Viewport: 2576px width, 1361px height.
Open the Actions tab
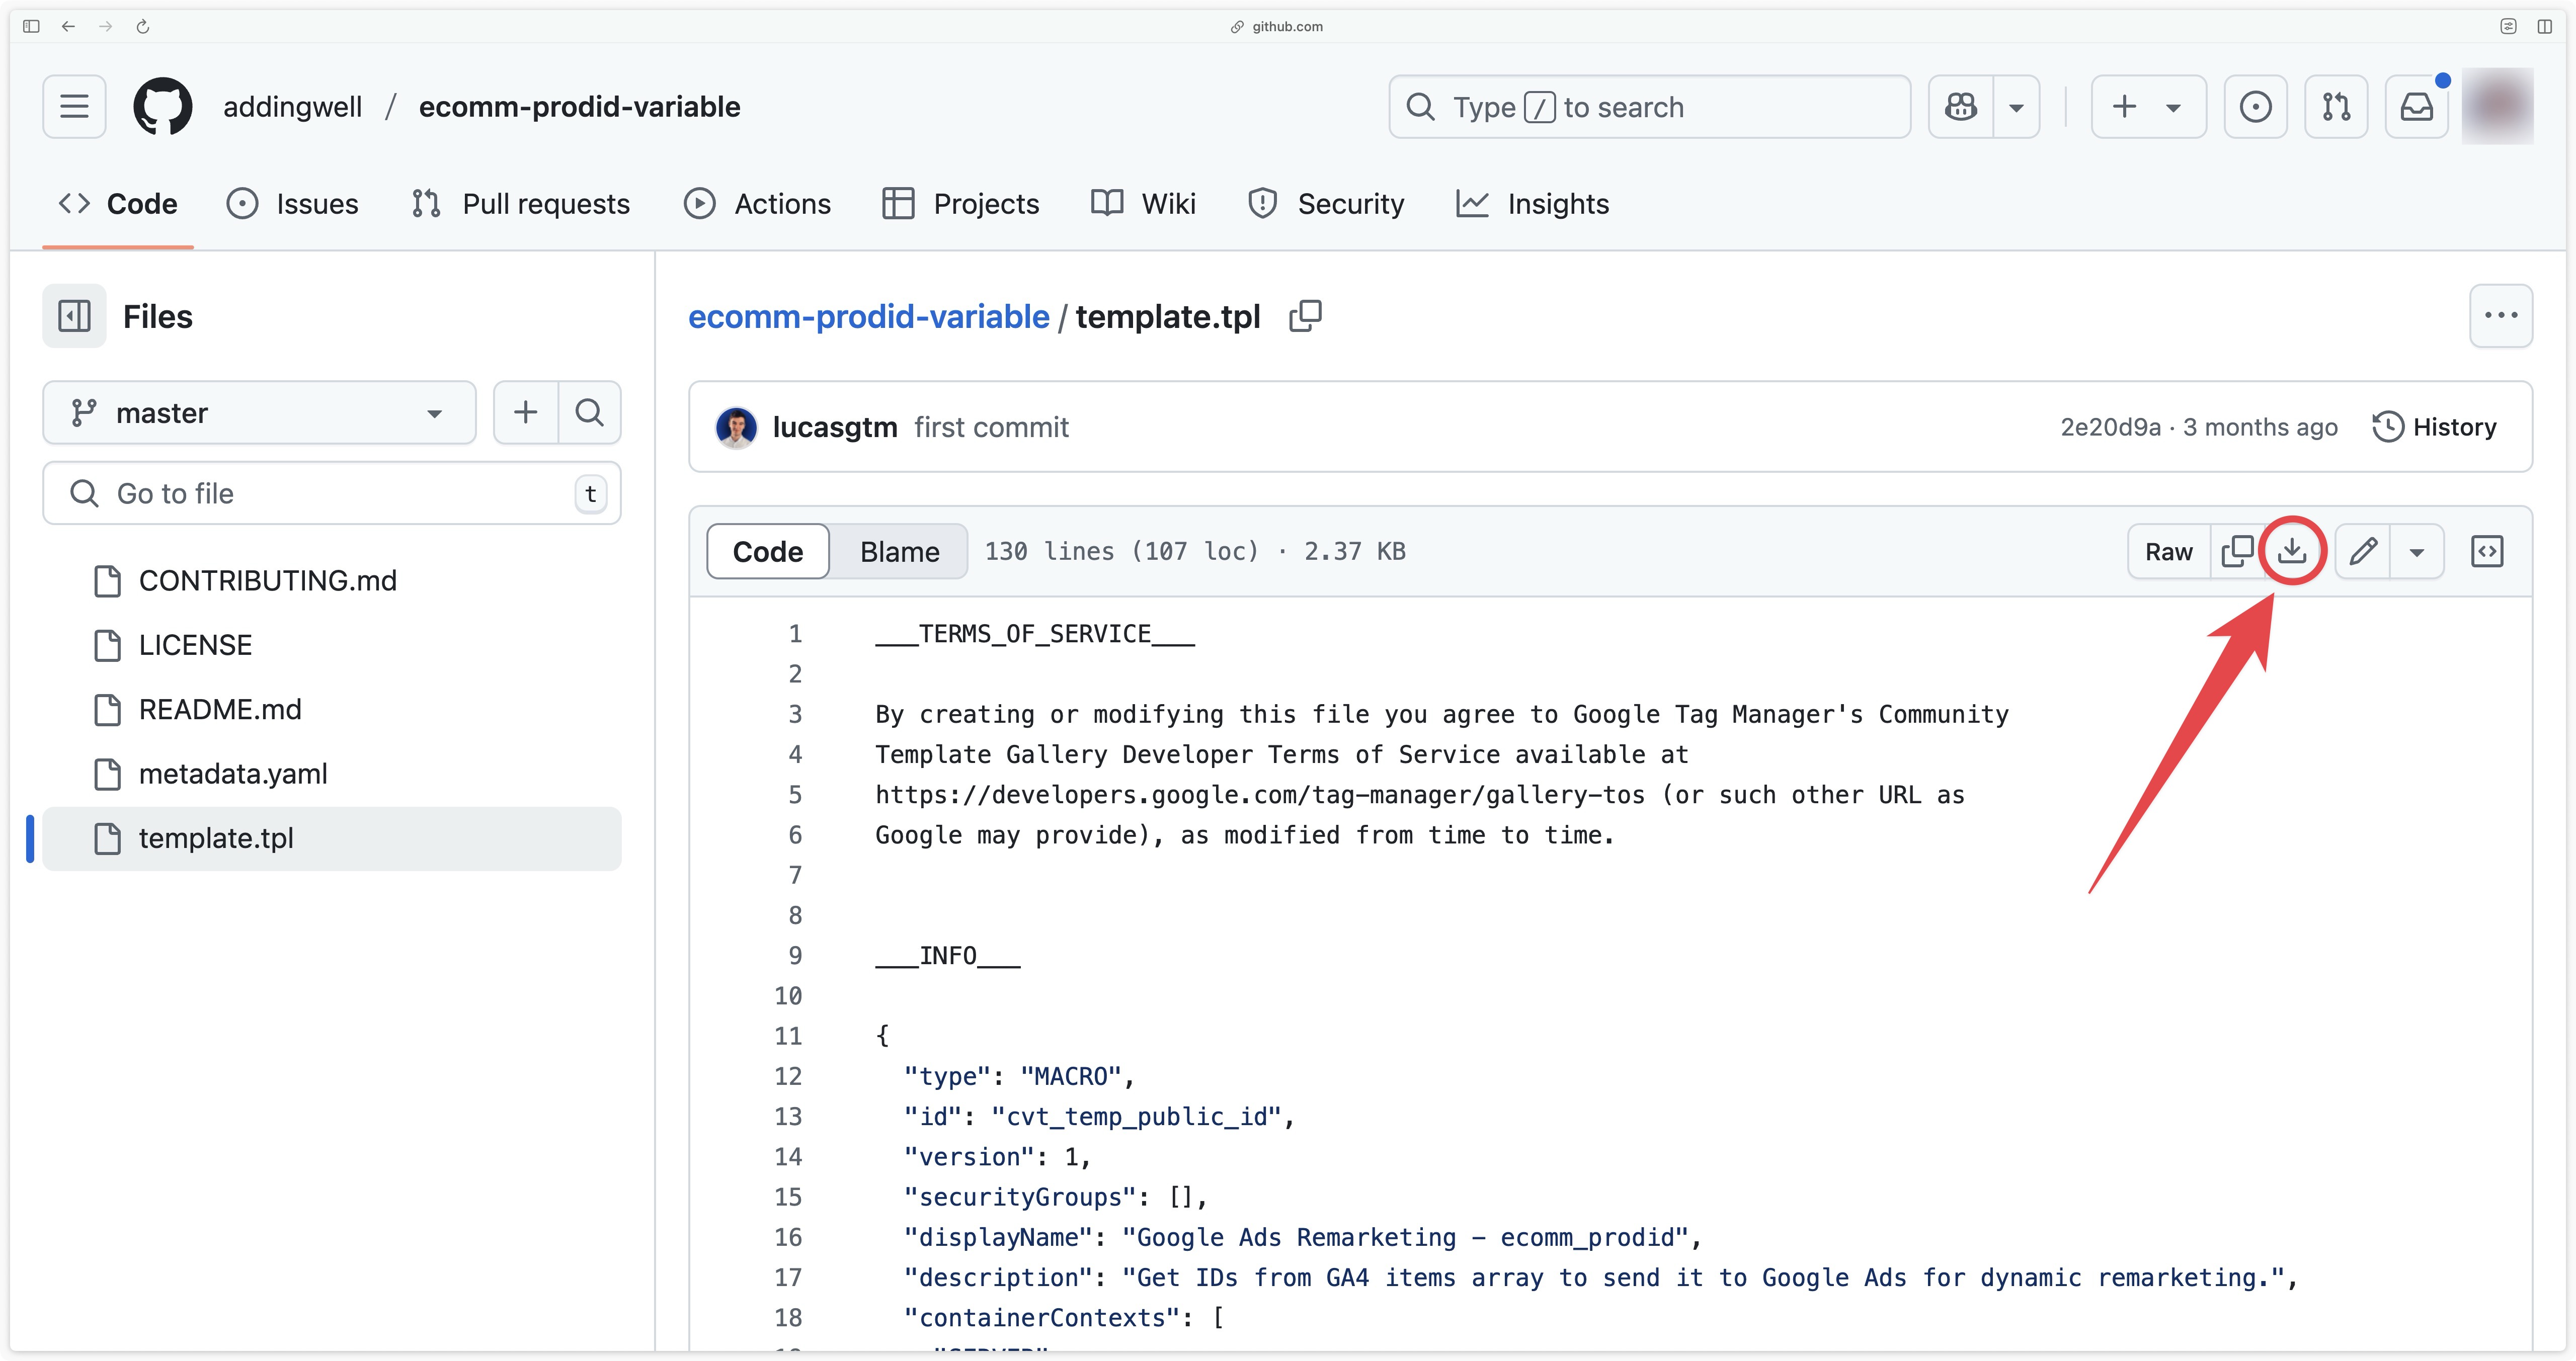(757, 204)
